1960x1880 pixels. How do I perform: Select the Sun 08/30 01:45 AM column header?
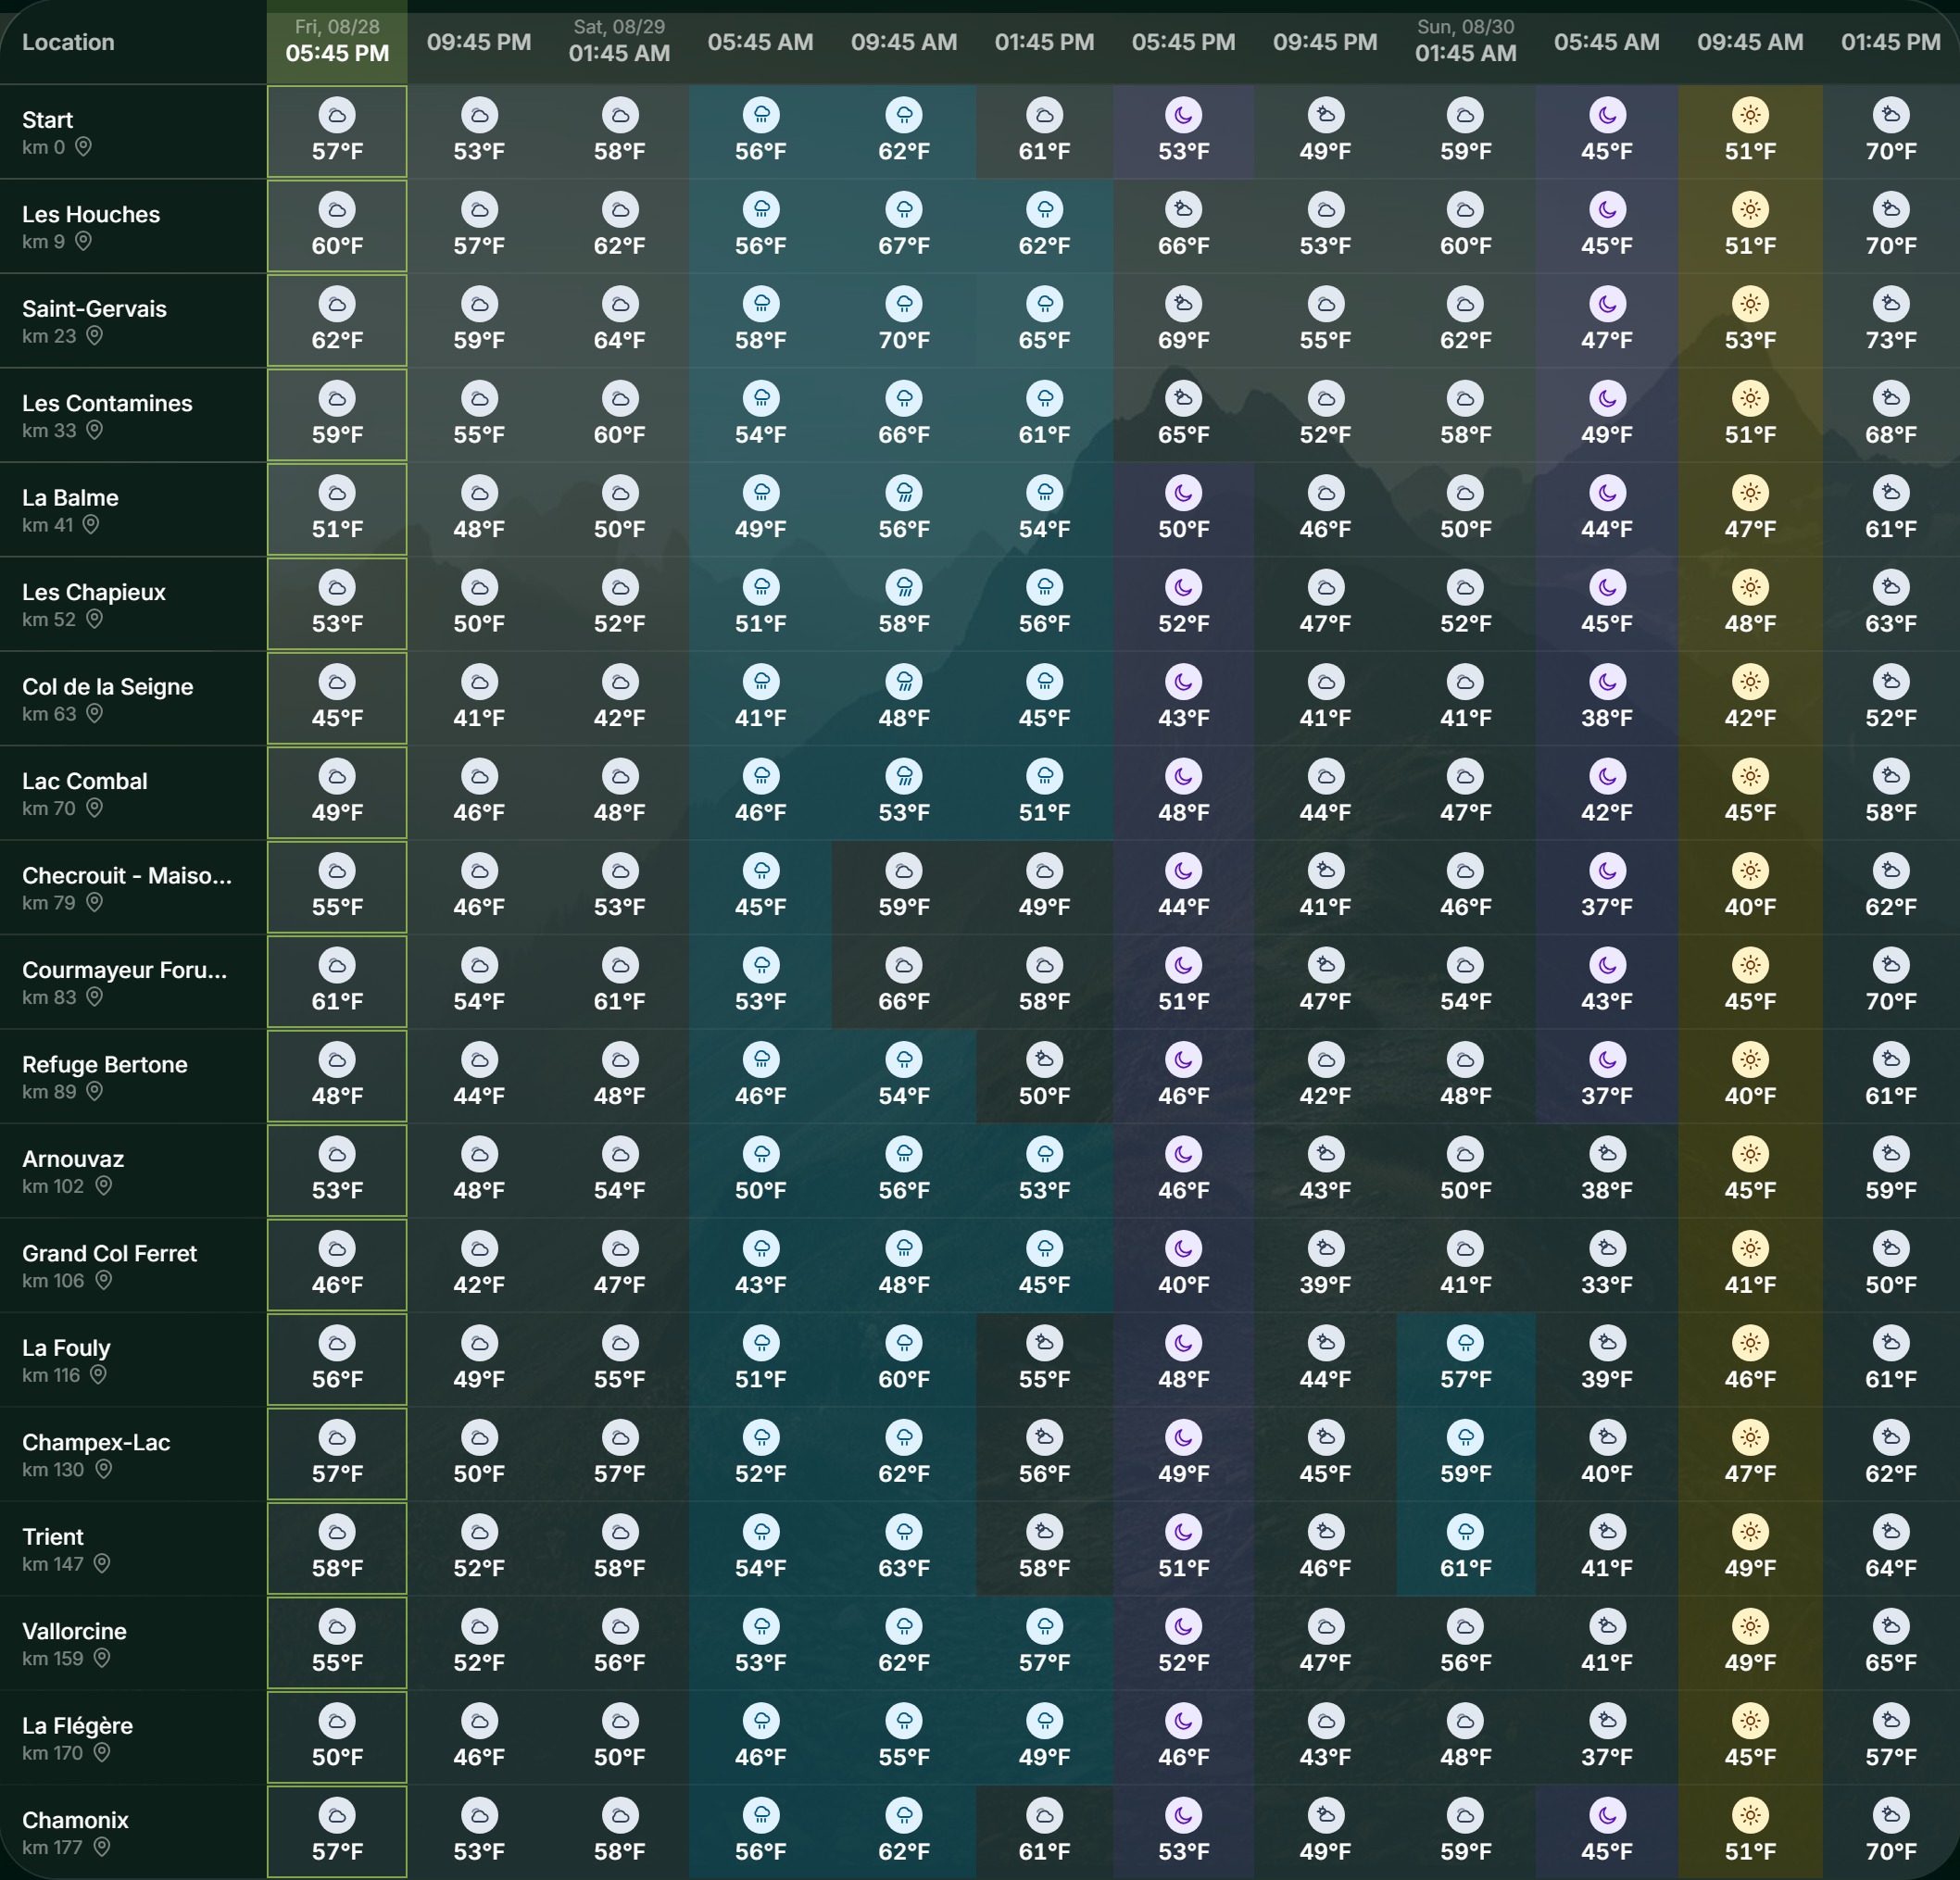tap(1465, 42)
